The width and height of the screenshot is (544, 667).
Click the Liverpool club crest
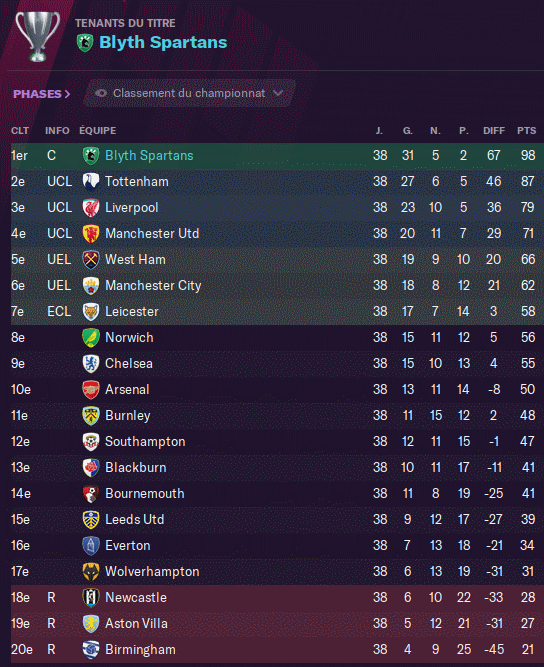[x=91, y=208]
